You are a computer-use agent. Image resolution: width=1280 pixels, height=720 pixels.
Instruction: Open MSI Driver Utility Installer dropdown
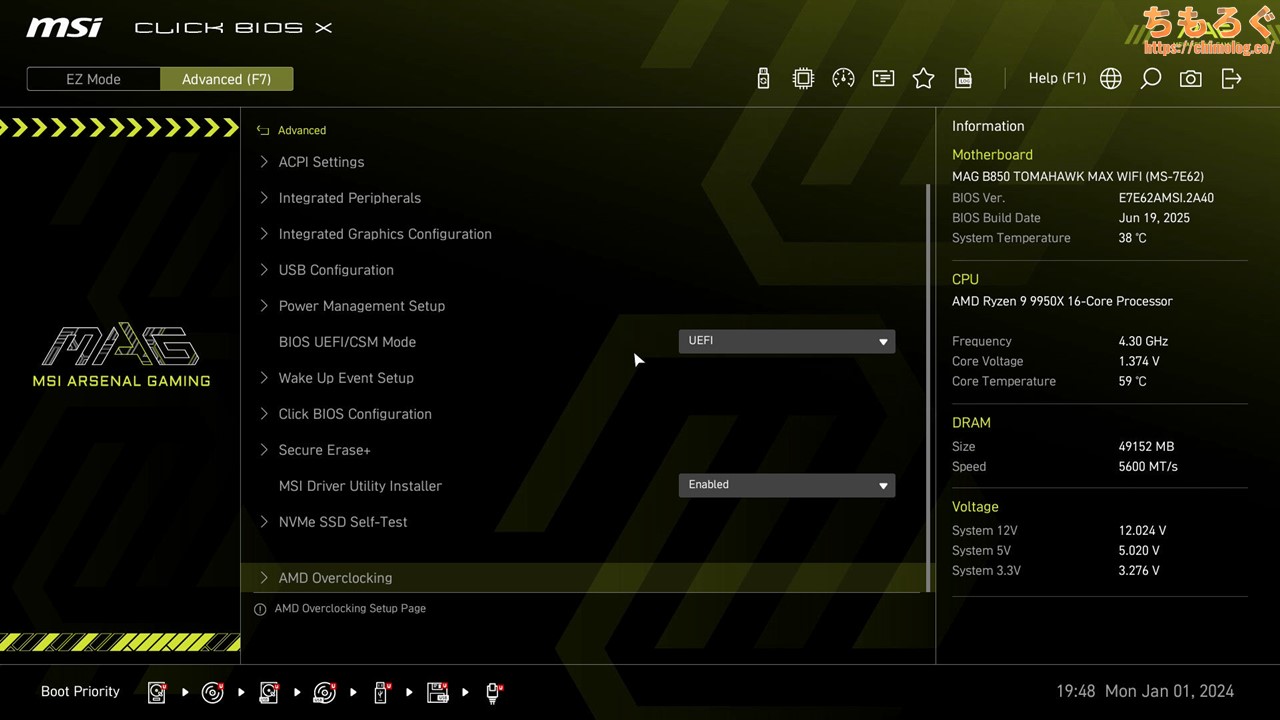tap(786, 485)
